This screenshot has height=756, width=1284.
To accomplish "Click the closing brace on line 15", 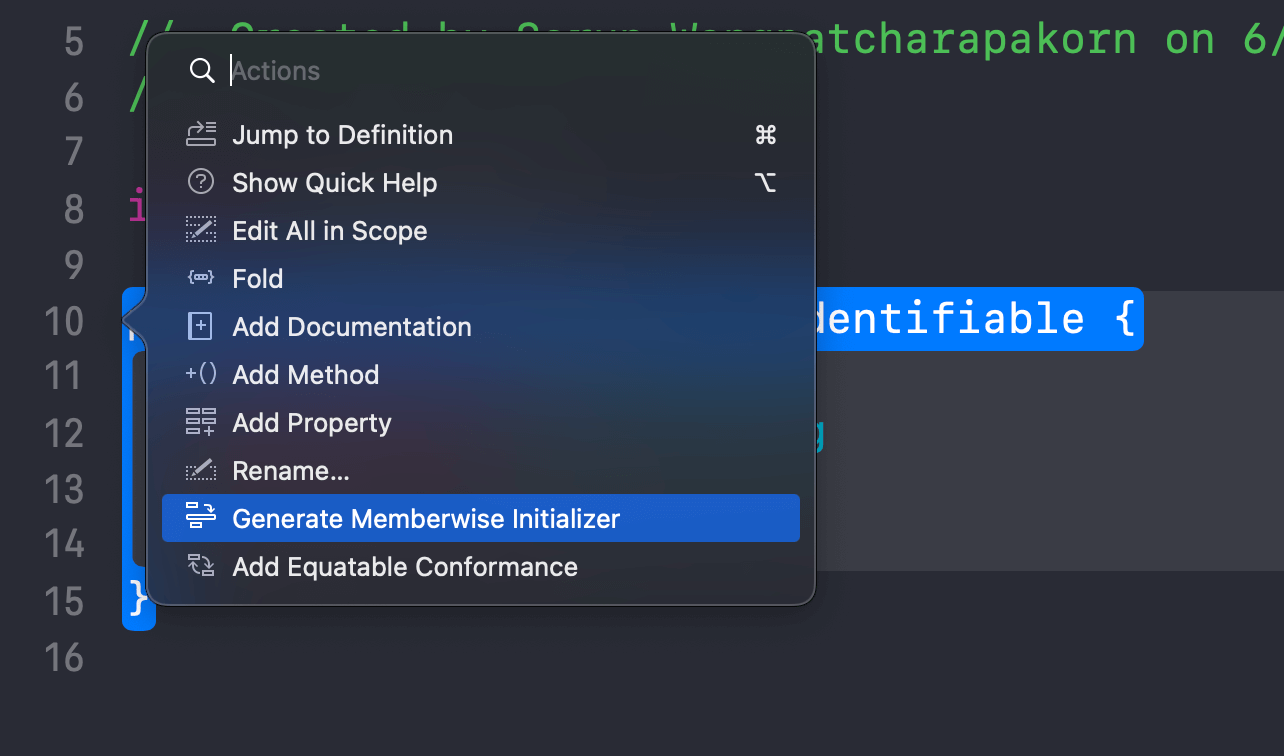I will (139, 601).
